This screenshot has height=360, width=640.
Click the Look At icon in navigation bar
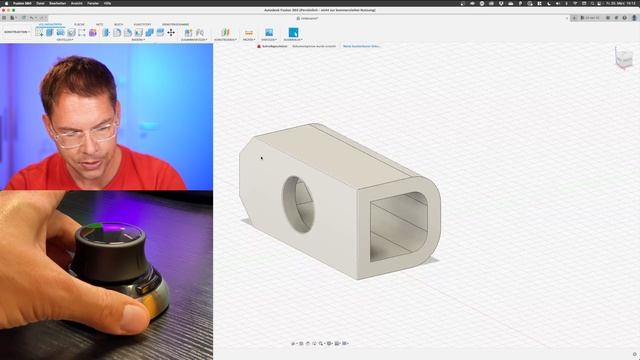click(301, 344)
